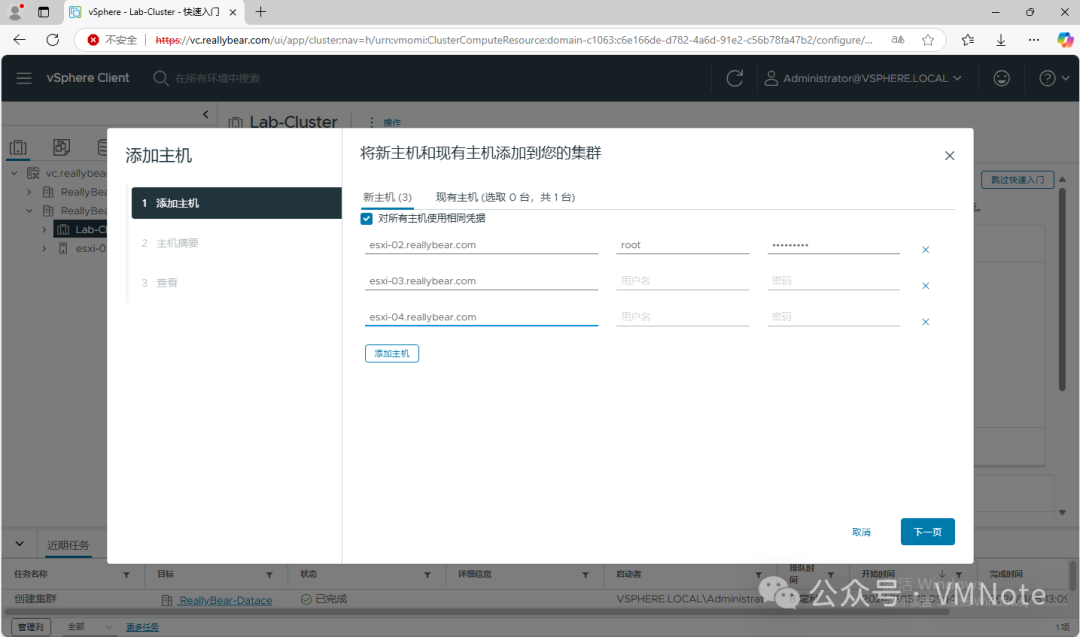
Task: Remove the esxi-02.reallybear.com host row
Action: [925, 249]
